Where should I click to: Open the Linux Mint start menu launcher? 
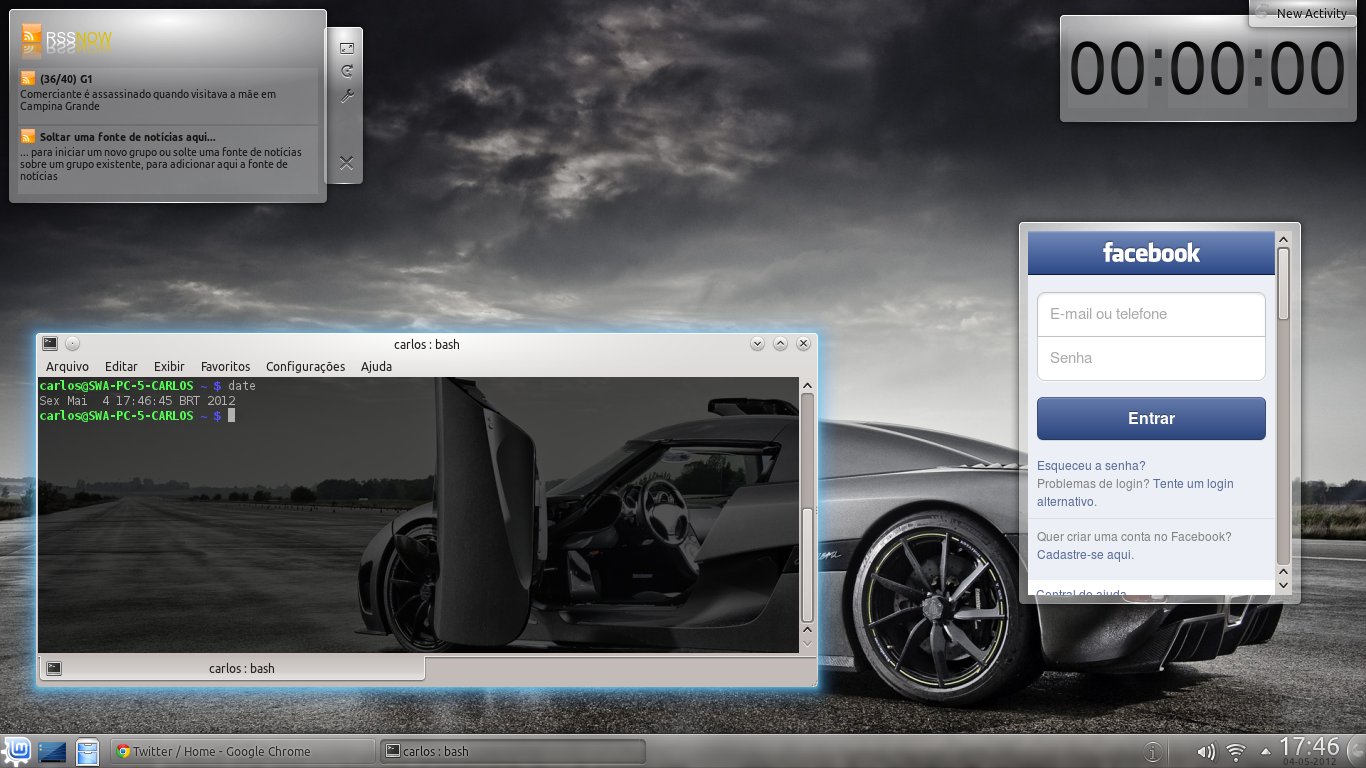[x=17, y=751]
